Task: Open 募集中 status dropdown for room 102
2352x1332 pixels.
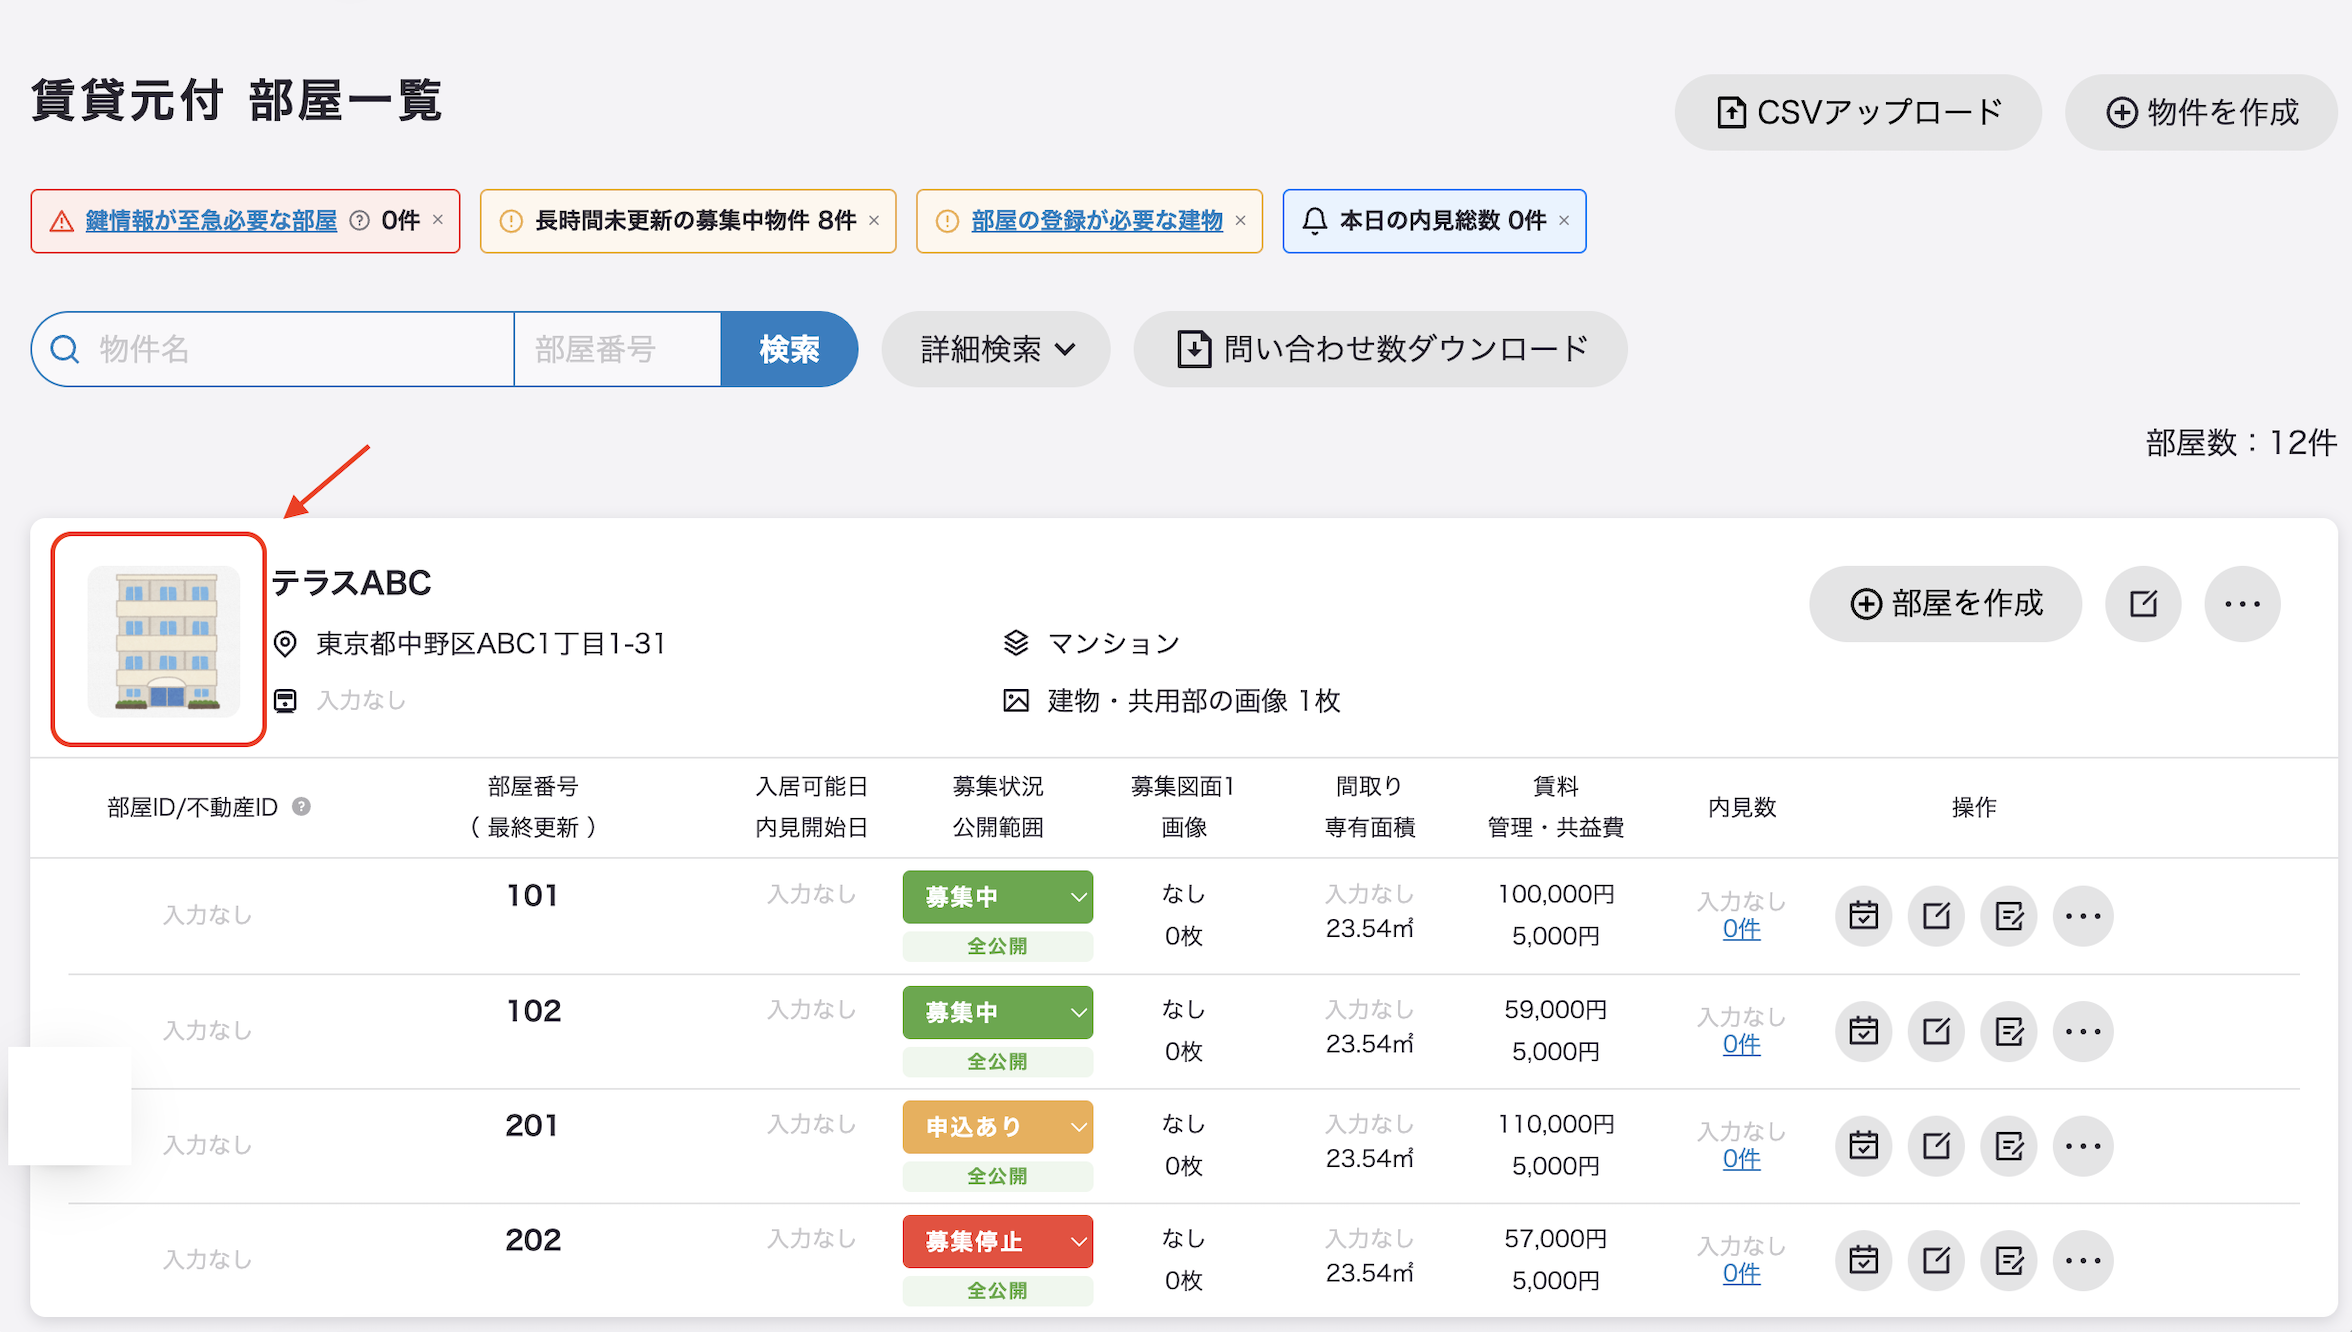Action: click(997, 1012)
